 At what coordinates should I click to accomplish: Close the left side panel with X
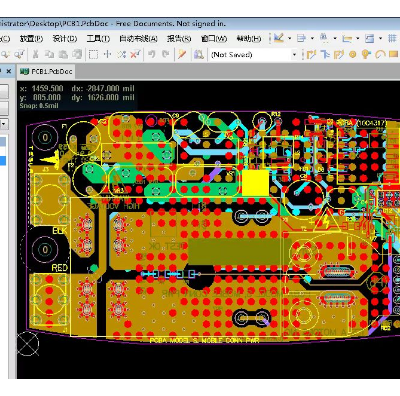point(9,71)
